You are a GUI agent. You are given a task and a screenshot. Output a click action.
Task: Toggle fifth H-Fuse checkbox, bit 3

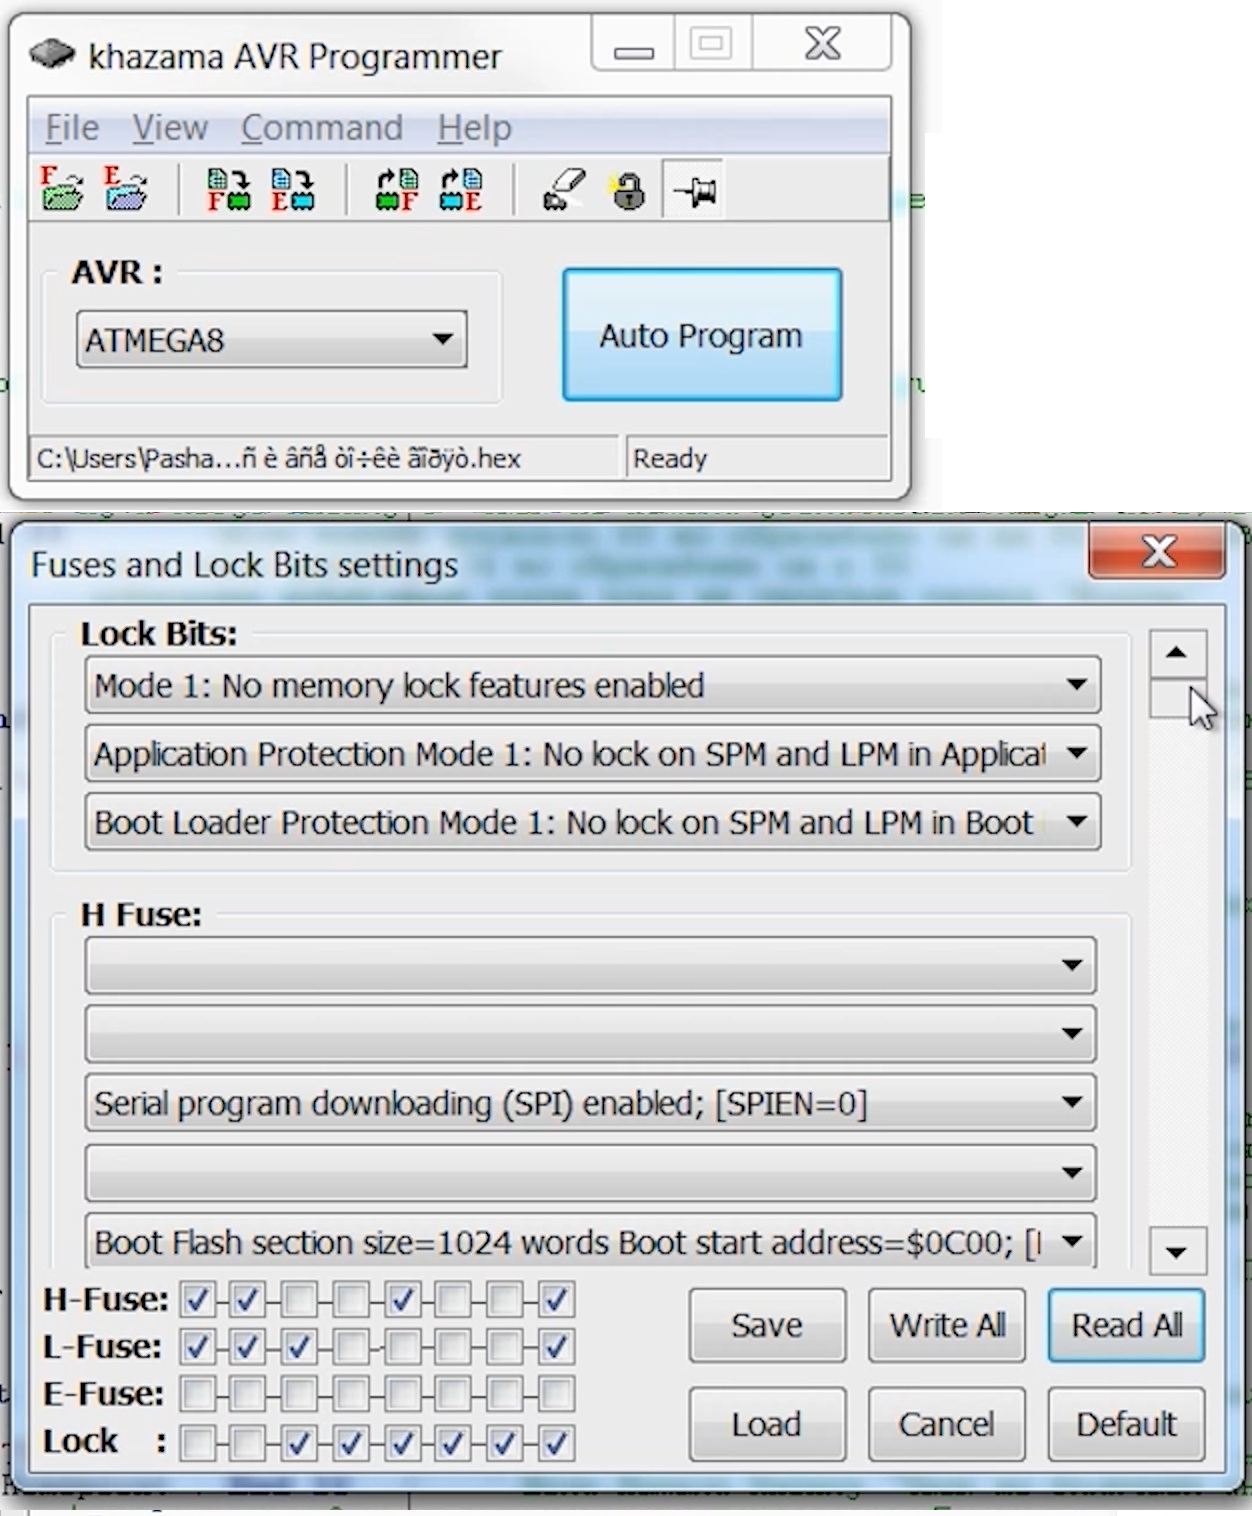402,1299
